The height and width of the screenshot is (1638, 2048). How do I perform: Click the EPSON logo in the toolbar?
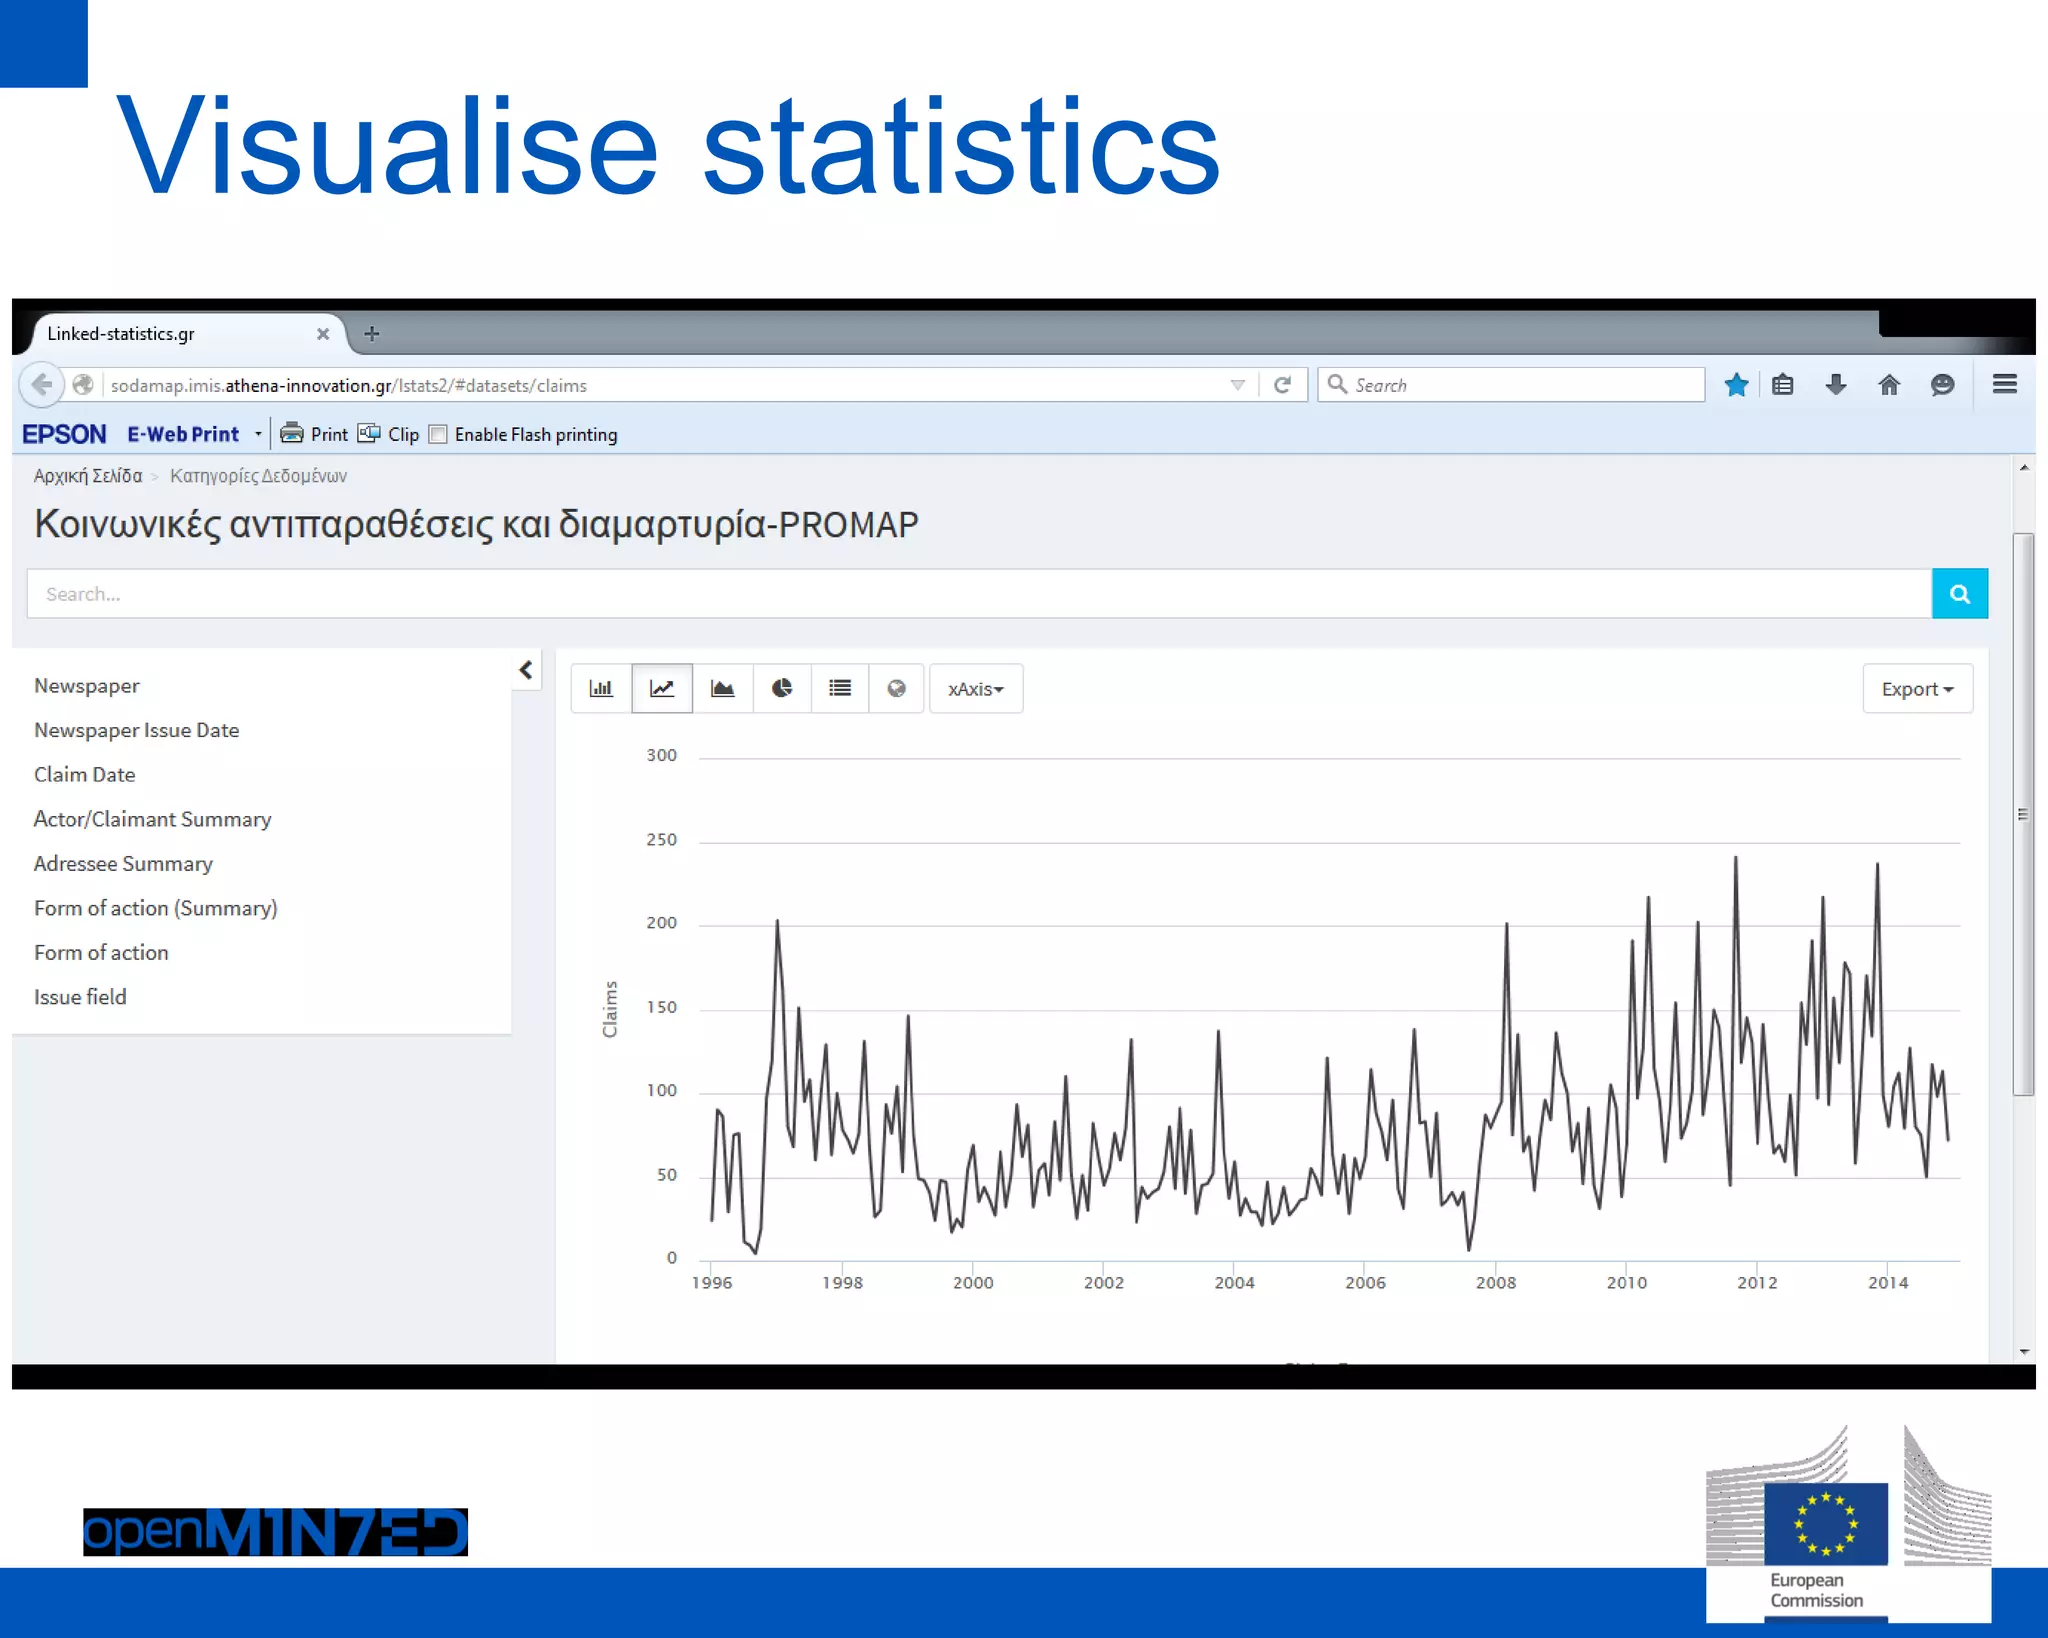coord(64,434)
